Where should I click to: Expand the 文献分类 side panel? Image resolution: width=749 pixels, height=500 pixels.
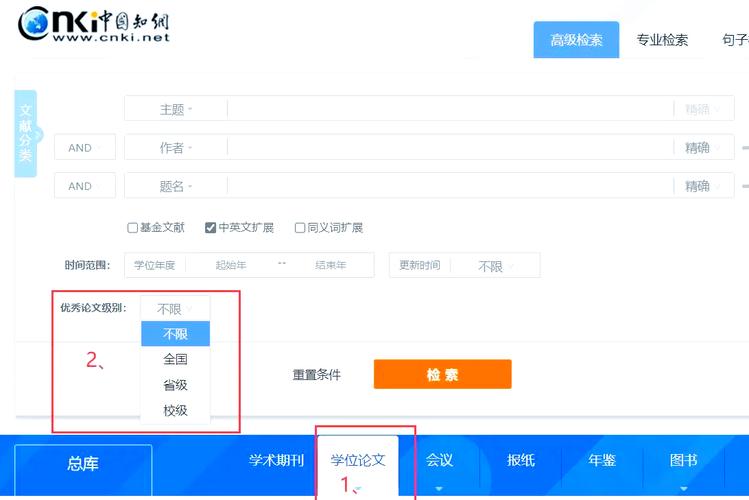pyautogui.click(x=27, y=134)
